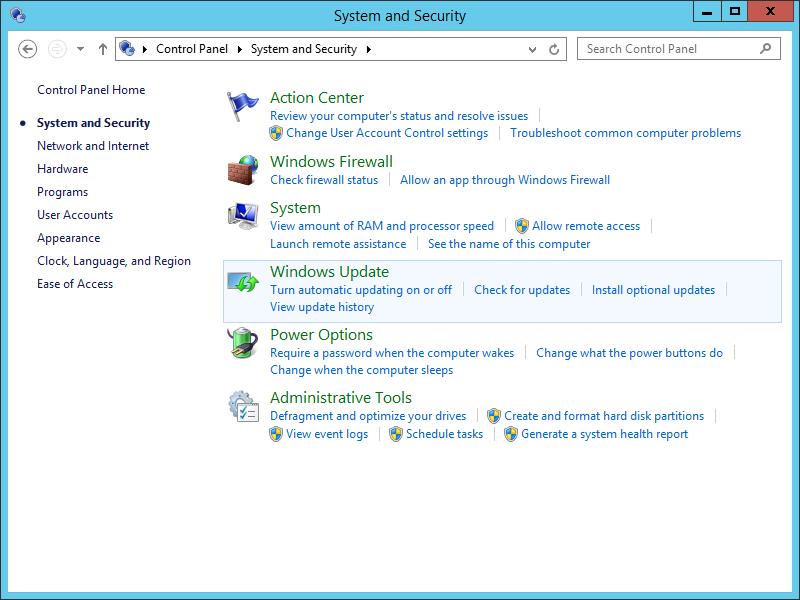Click shield icon beside Allow remote access
The width and height of the screenshot is (800, 600).
point(521,226)
